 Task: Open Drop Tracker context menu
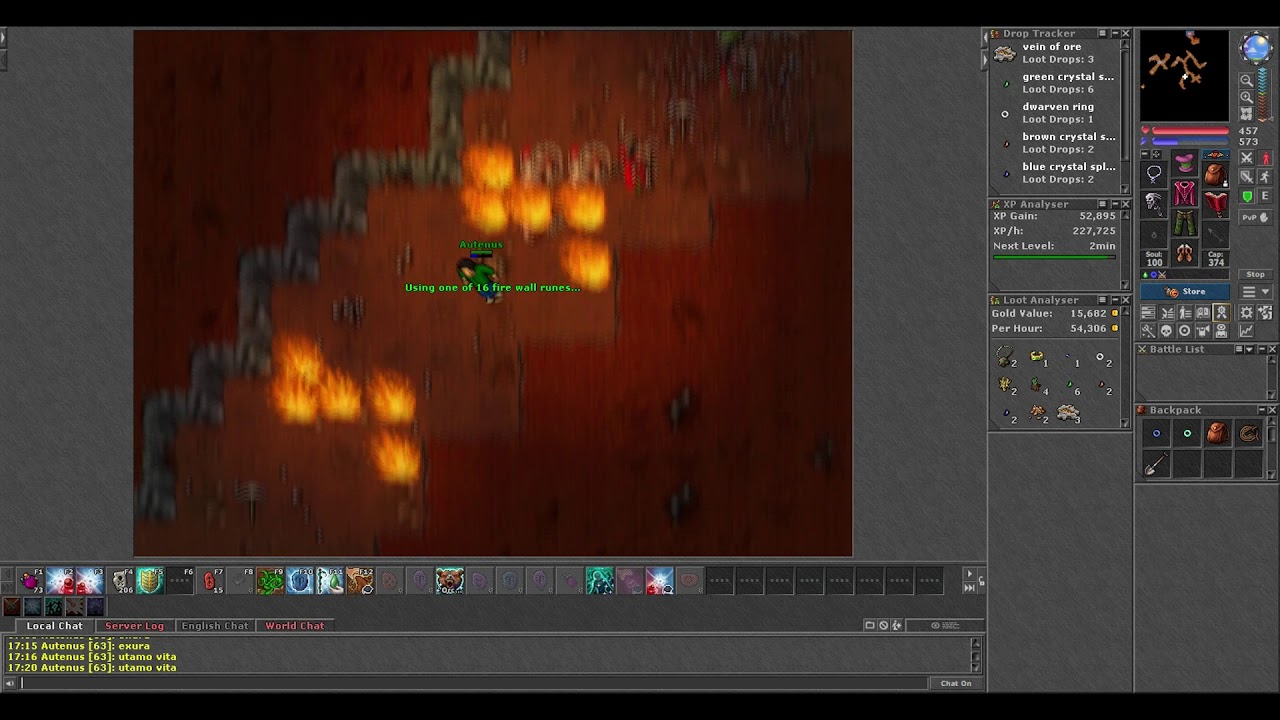pyautogui.click(x=1102, y=33)
